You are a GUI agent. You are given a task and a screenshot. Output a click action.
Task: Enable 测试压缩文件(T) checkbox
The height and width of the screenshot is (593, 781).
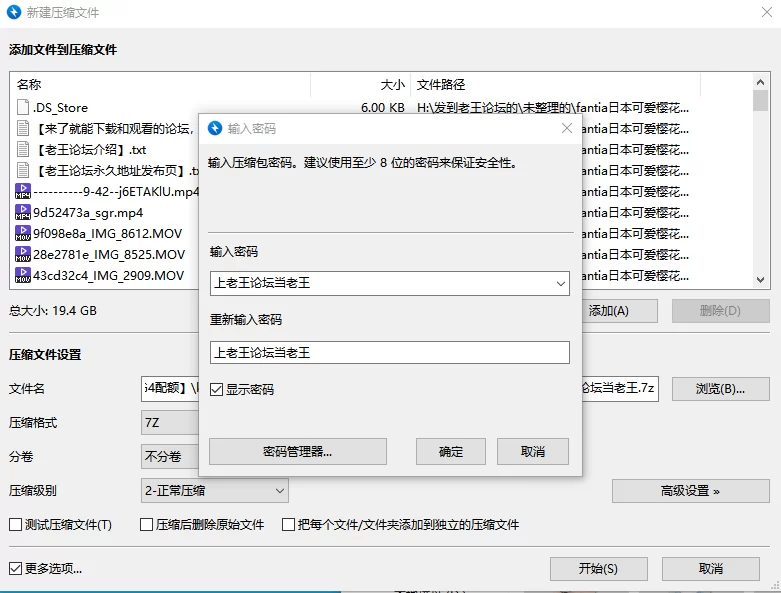coord(15,525)
